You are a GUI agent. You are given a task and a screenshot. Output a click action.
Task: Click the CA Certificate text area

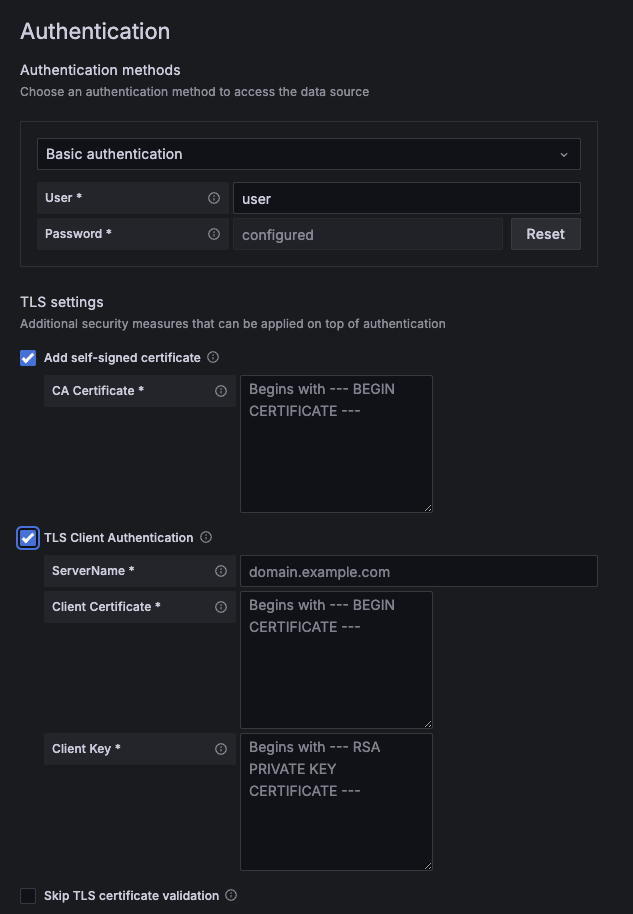(x=336, y=443)
